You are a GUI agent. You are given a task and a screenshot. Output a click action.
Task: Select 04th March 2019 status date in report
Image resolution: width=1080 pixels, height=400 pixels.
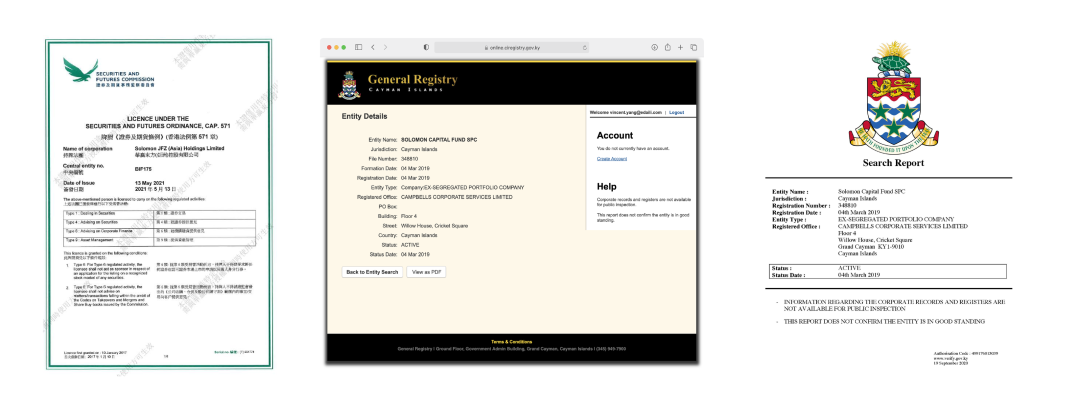tap(859, 275)
